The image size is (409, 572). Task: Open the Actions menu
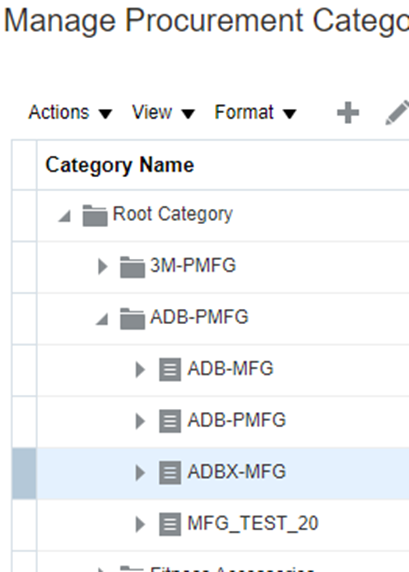pos(70,112)
